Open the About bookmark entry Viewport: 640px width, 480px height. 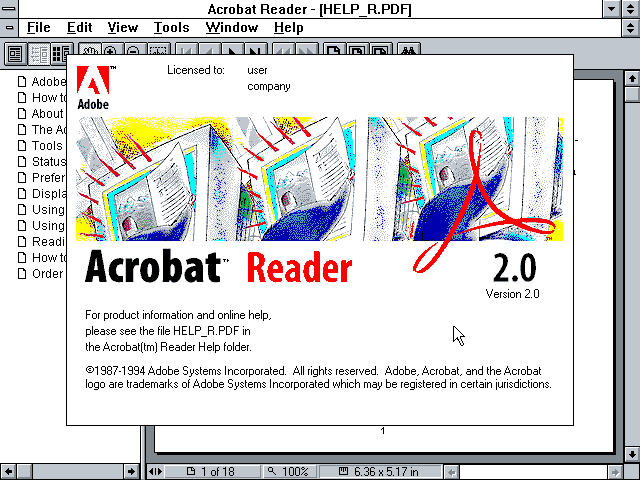[x=47, y=114]
